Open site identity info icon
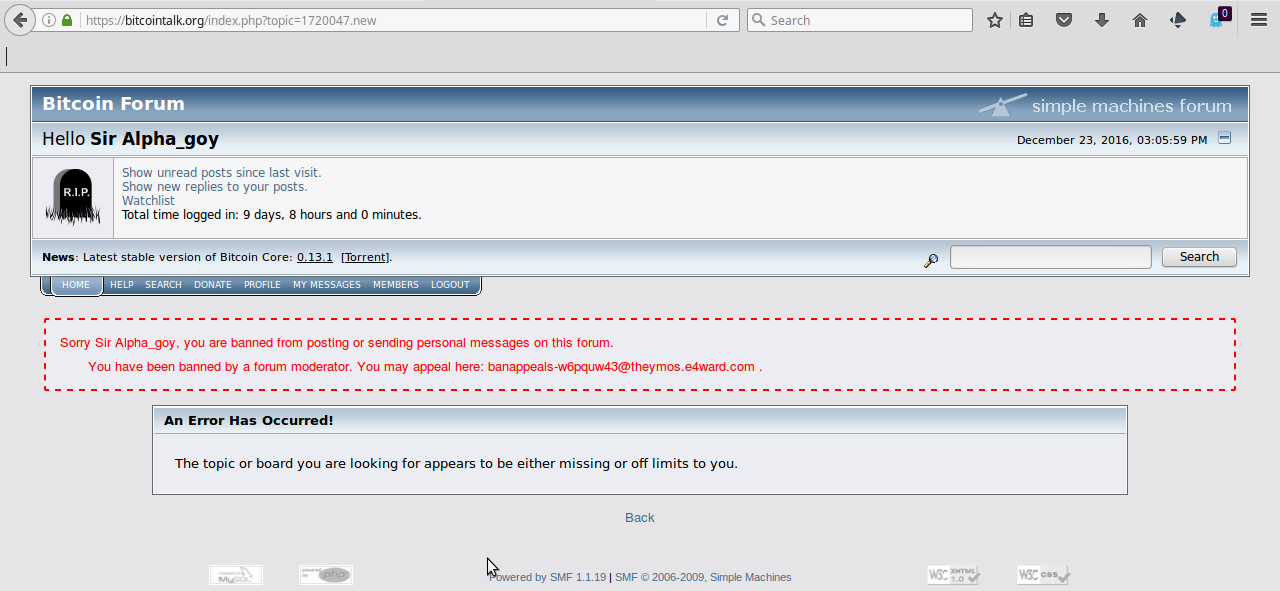 (49, 20)
